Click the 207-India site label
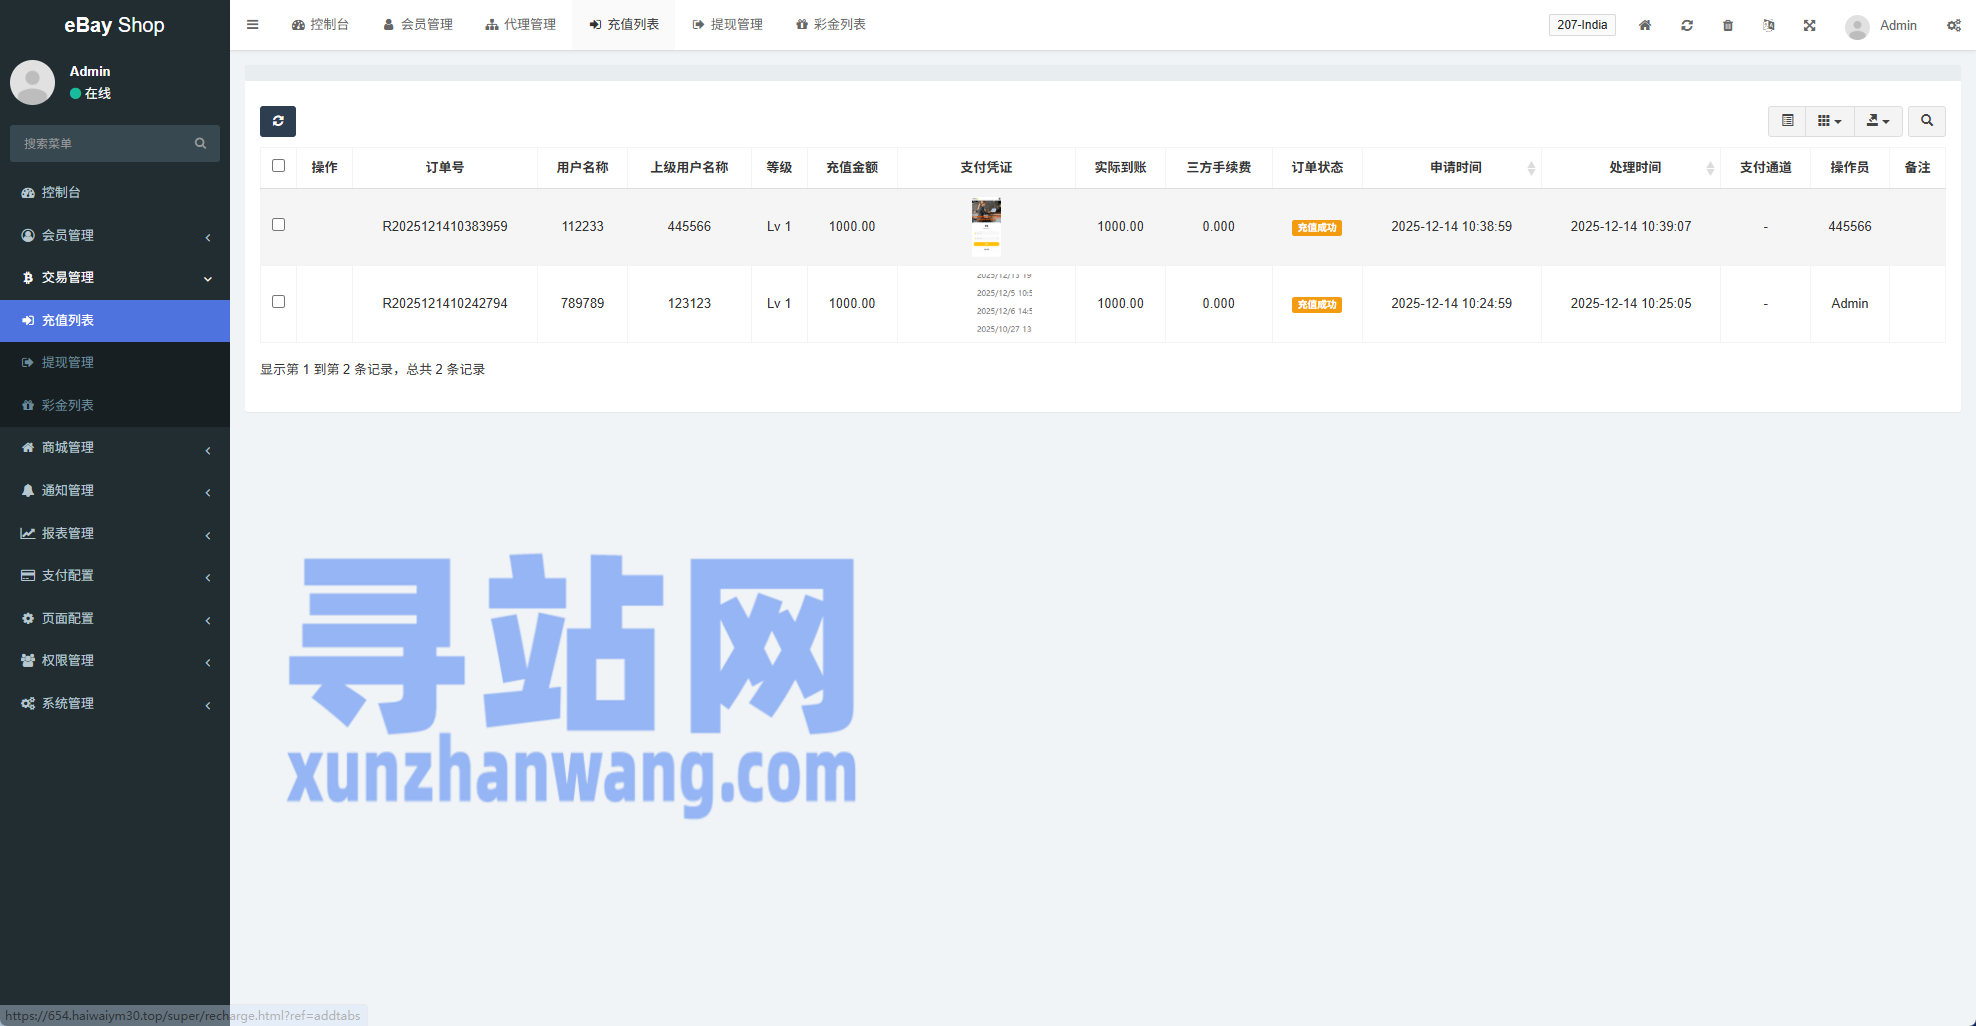Image resolution: width=1976 pixels, height=1026 pixels. click(x=1582, y=25)
